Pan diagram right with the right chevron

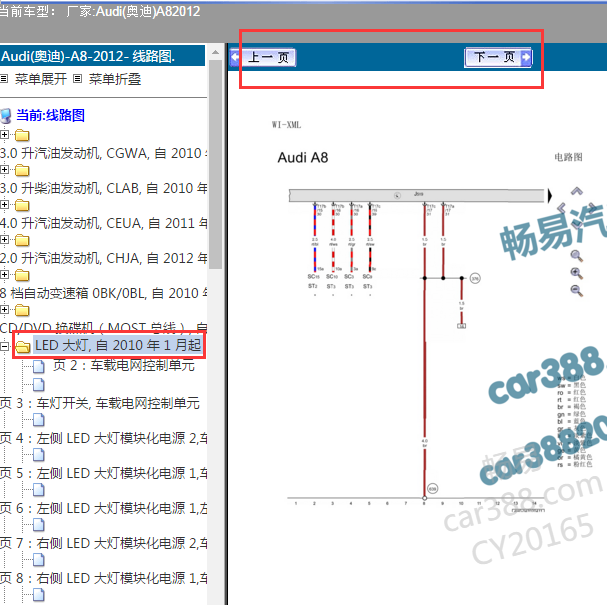[x=592, y=208]
